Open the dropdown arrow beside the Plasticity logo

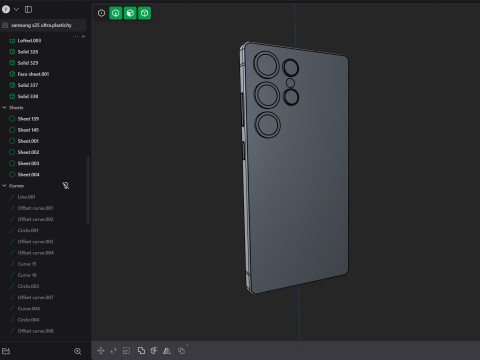pyautogui.click(x=16, y=9)
